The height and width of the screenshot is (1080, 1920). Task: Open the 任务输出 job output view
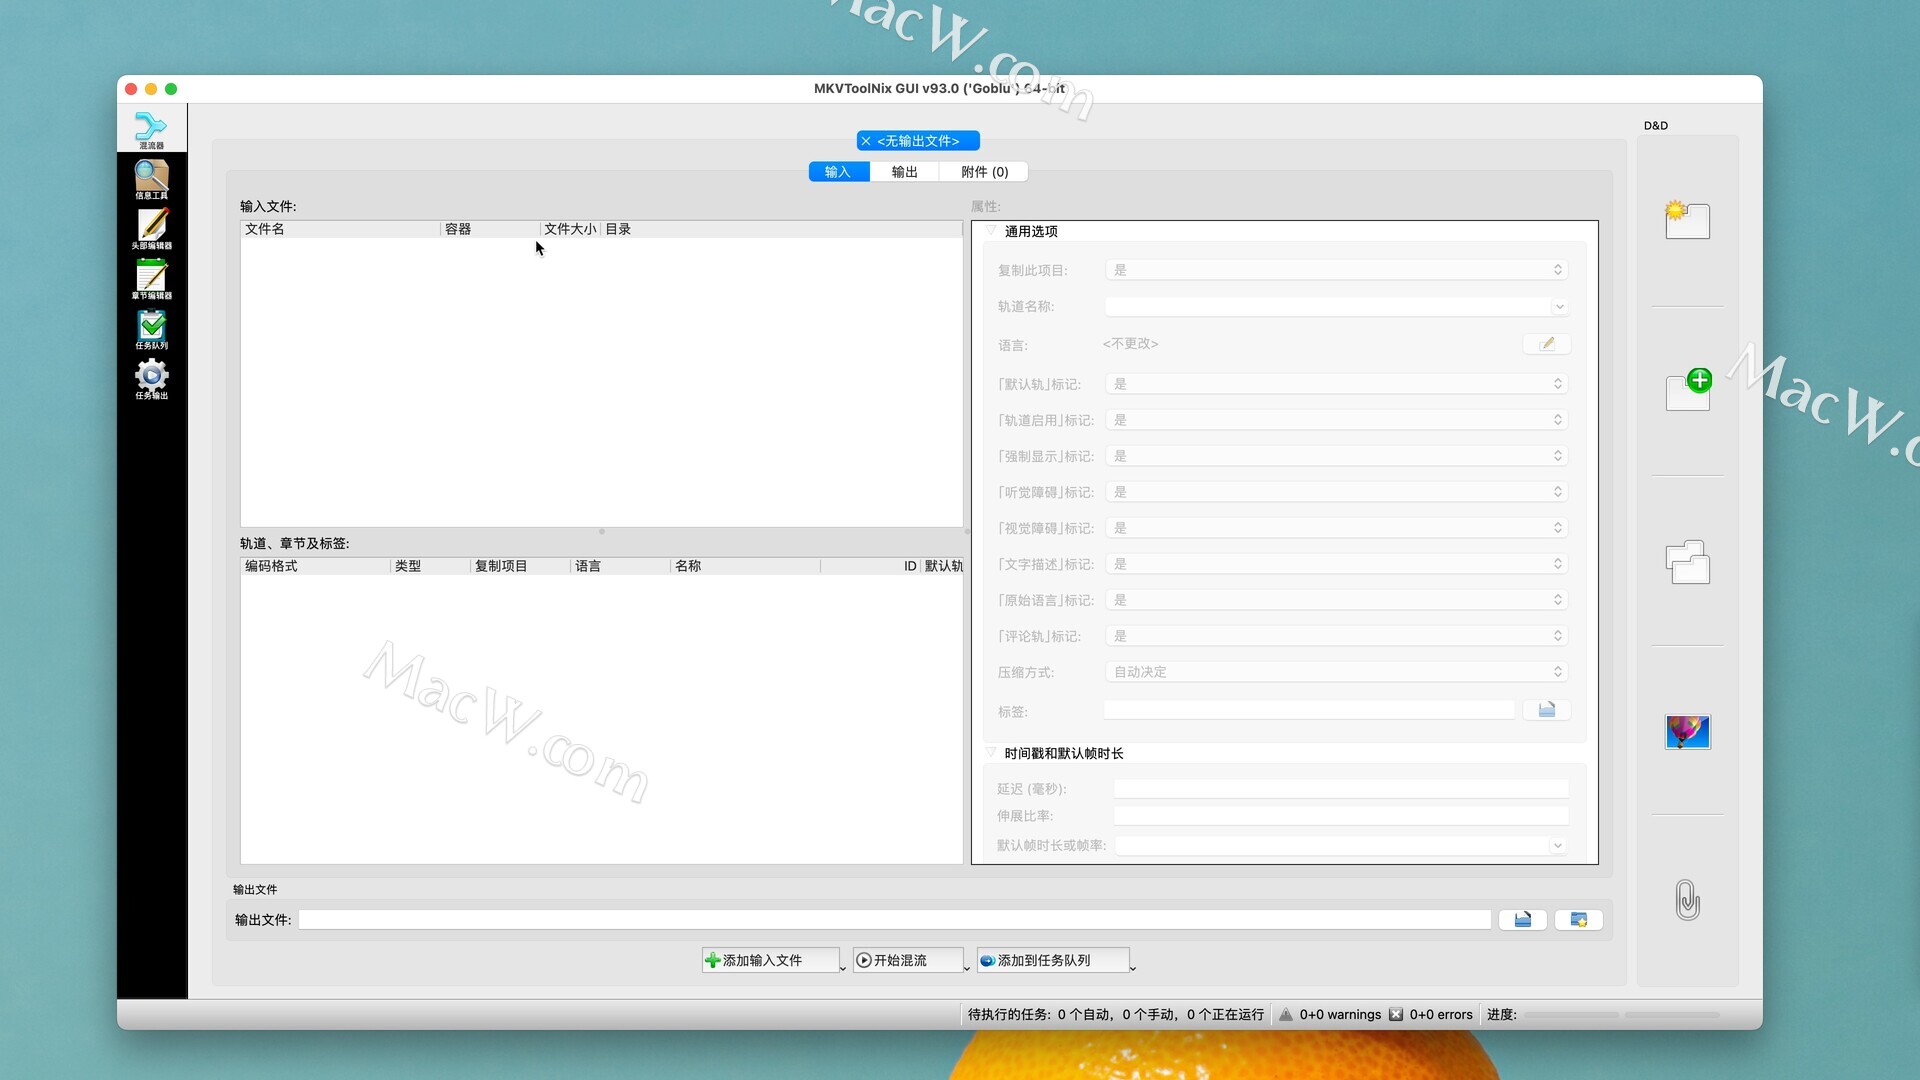pos(151,379)
